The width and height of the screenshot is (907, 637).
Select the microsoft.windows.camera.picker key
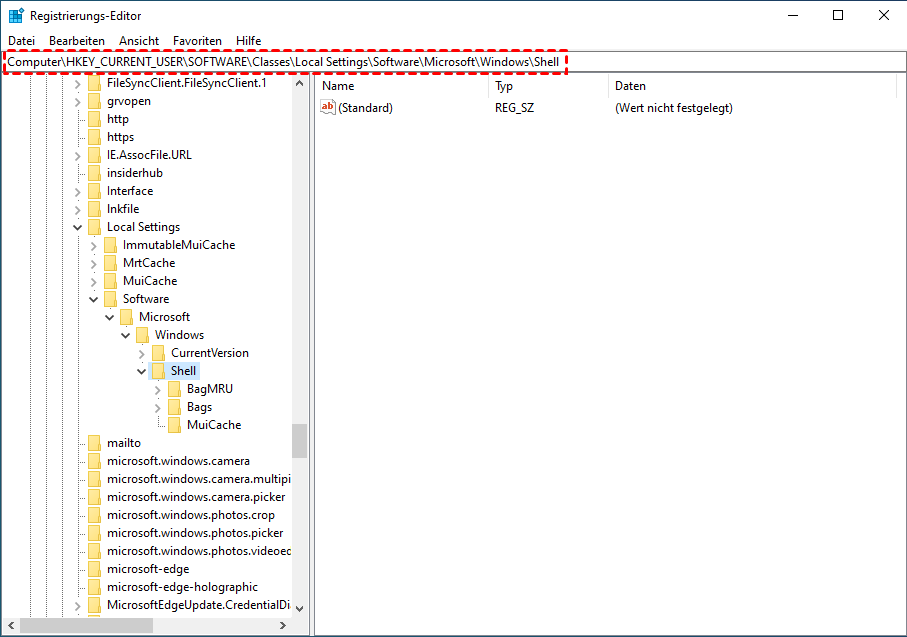(196, 497)
